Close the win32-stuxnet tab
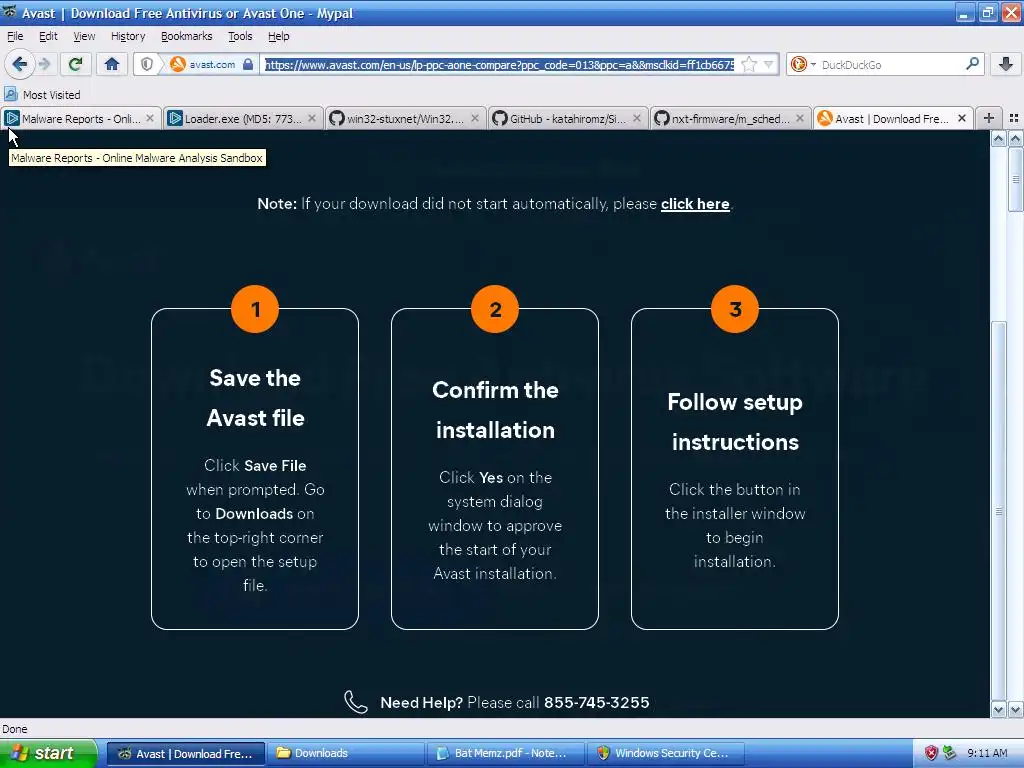 pos(475,118)
